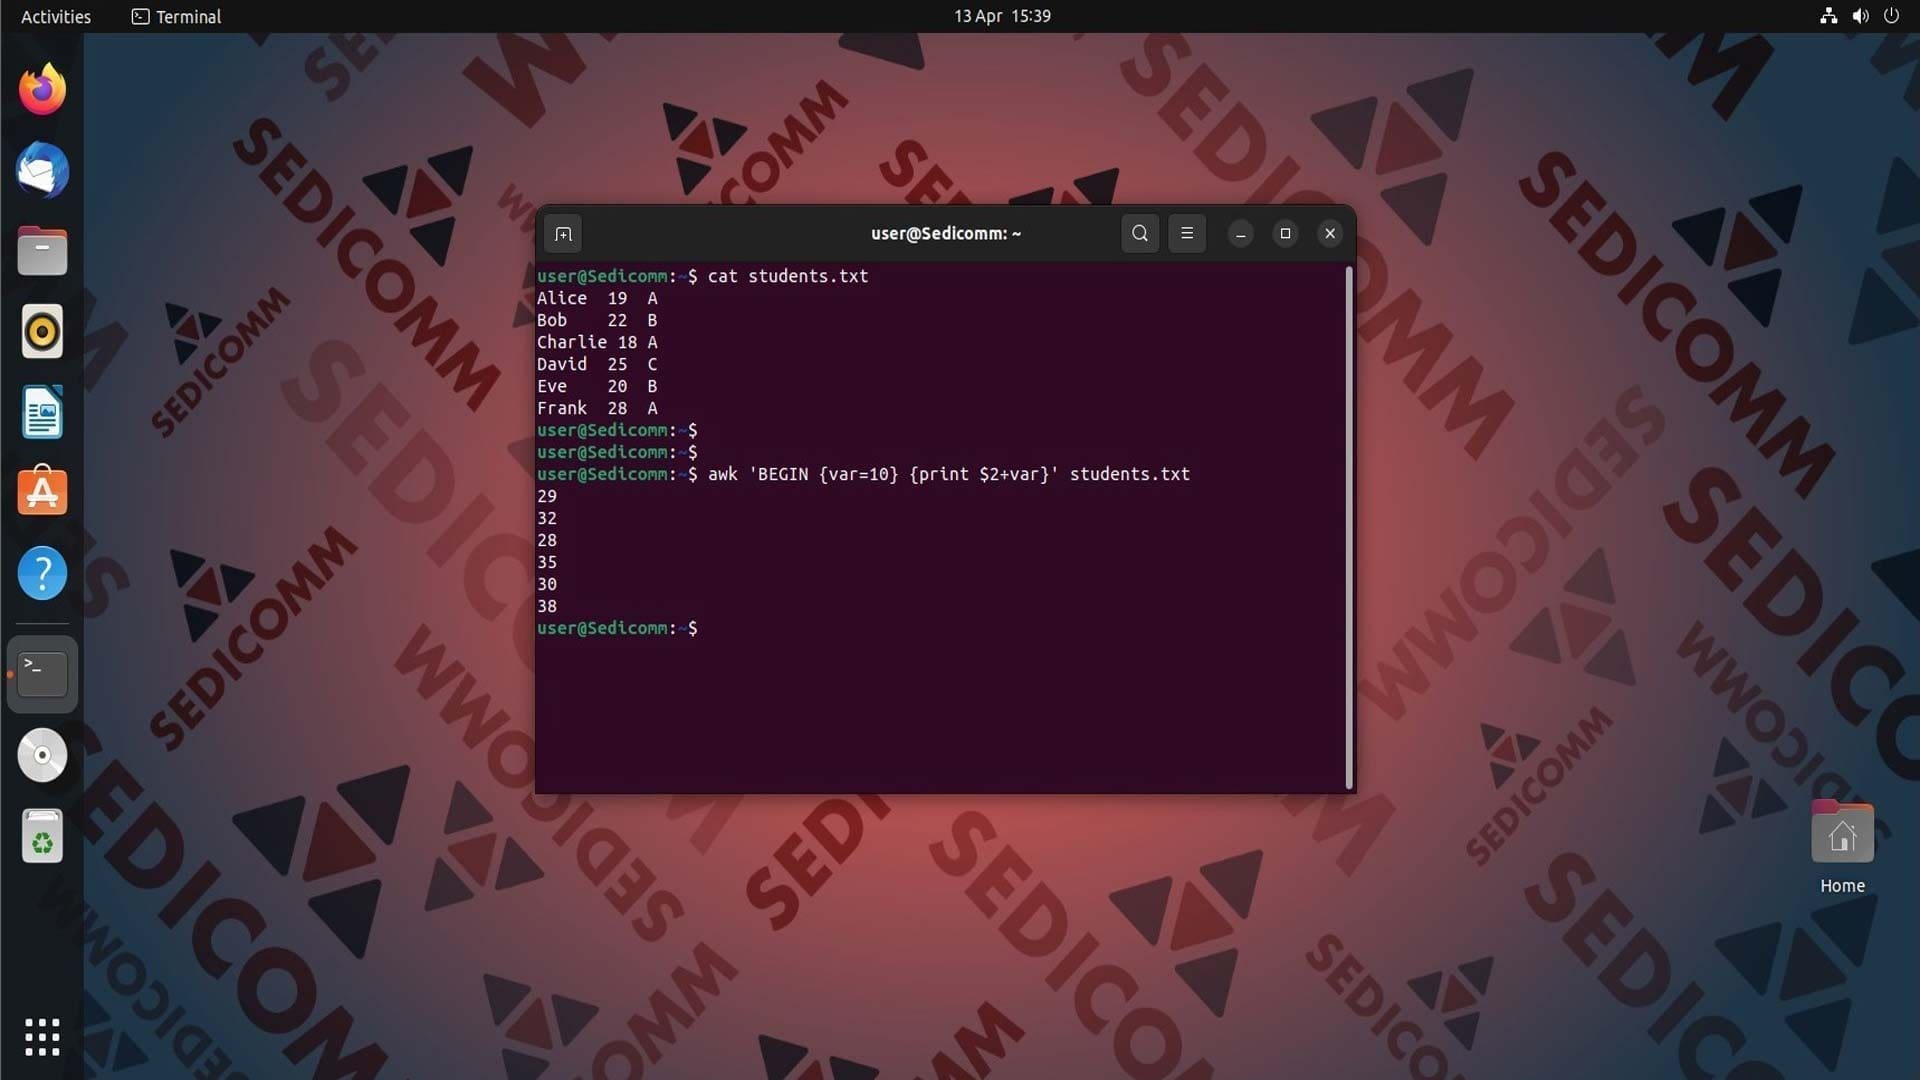Screen dimensions: 1920x1080
Task: Minimize the terminal window
Action: (1241, 233)
